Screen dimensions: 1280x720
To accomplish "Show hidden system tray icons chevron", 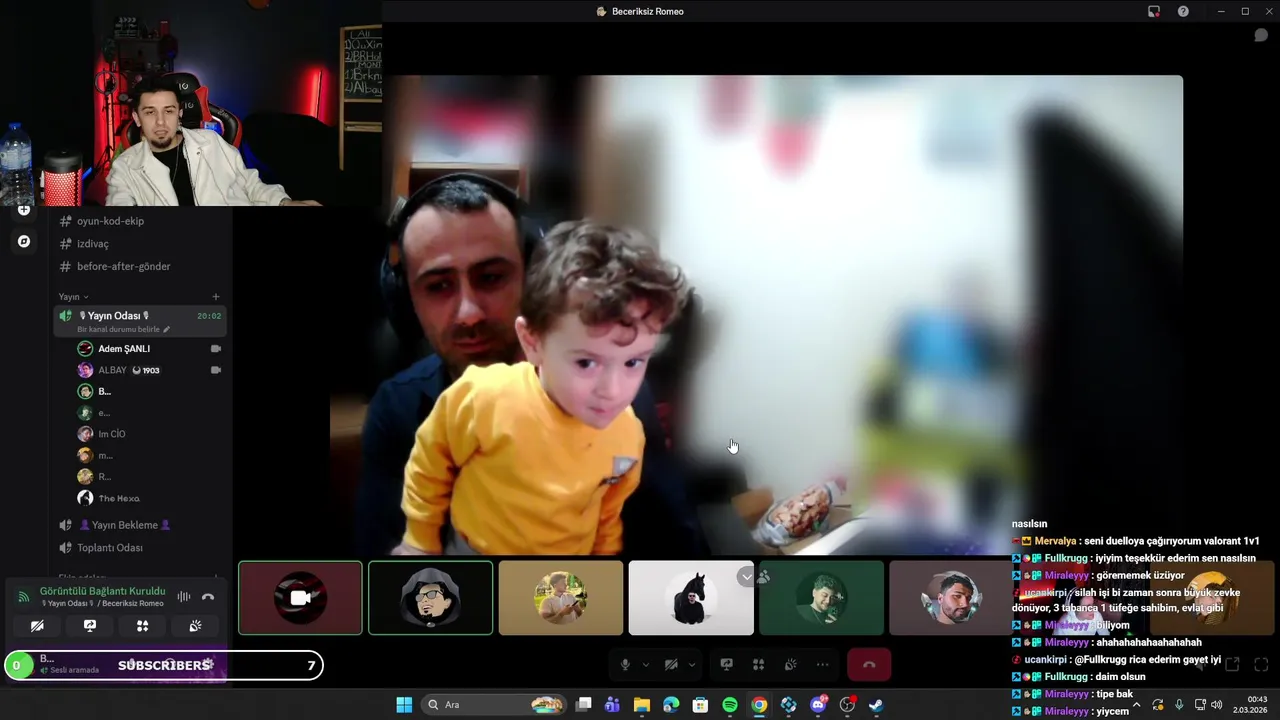I will 1136,705.
